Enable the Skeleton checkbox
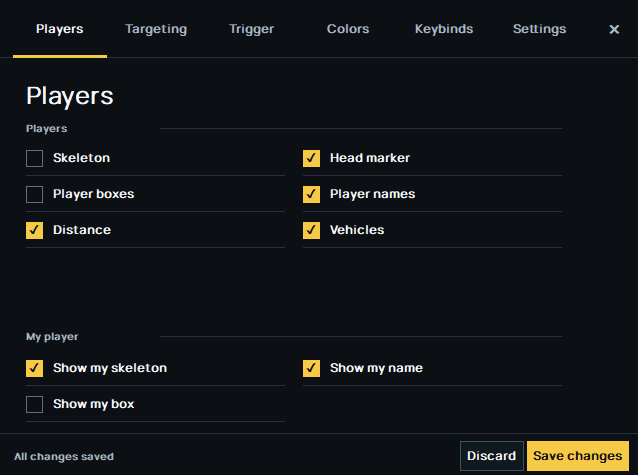The image size is (638, 475). (35, 158)
